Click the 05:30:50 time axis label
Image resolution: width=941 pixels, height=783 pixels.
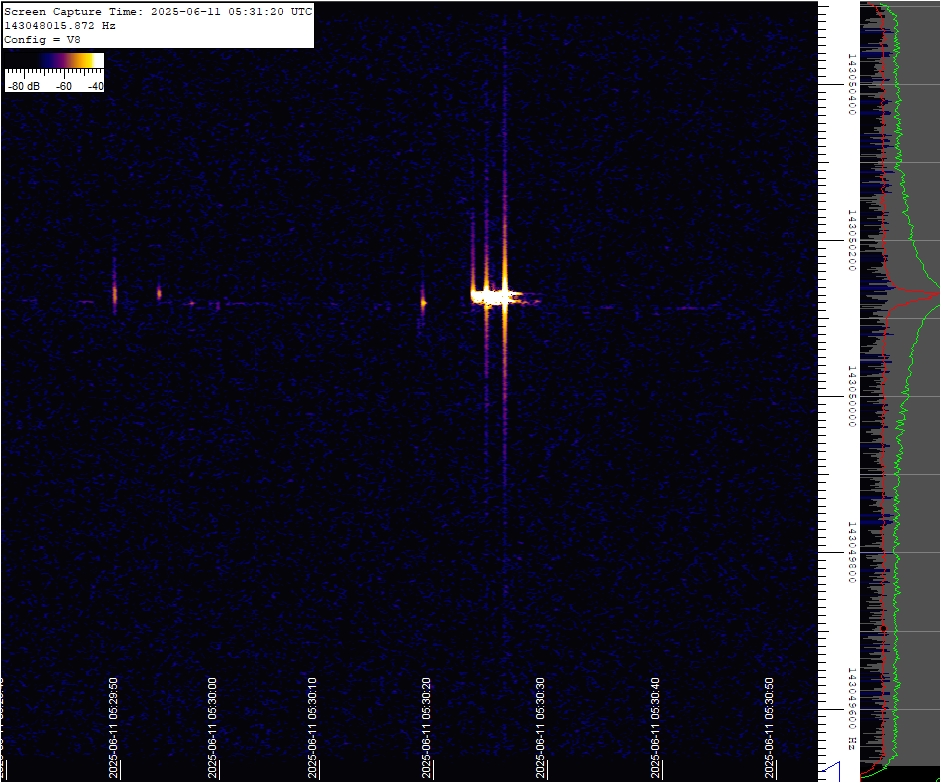[x=769, y=728]
